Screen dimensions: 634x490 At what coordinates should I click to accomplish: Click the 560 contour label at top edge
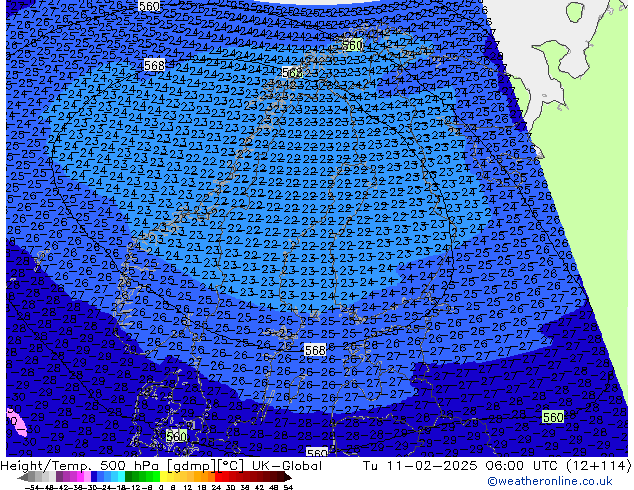point(149,6)
